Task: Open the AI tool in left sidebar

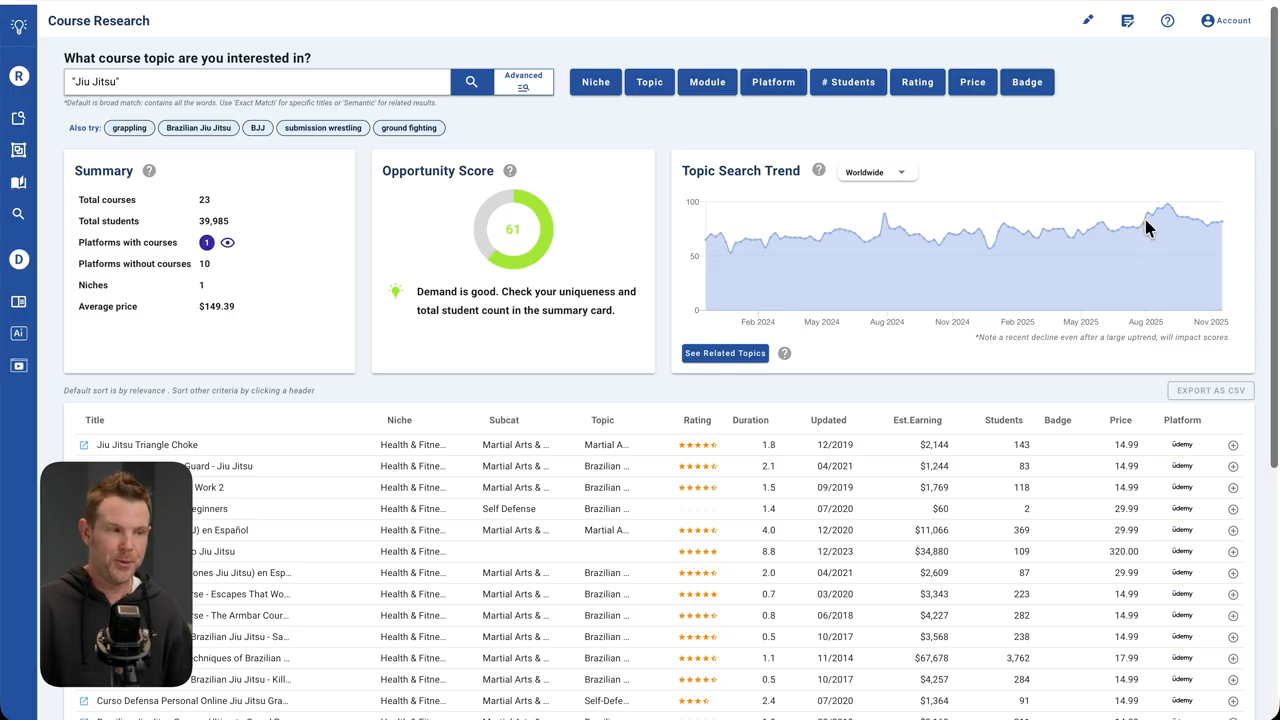Action: (x=18, y=333)
